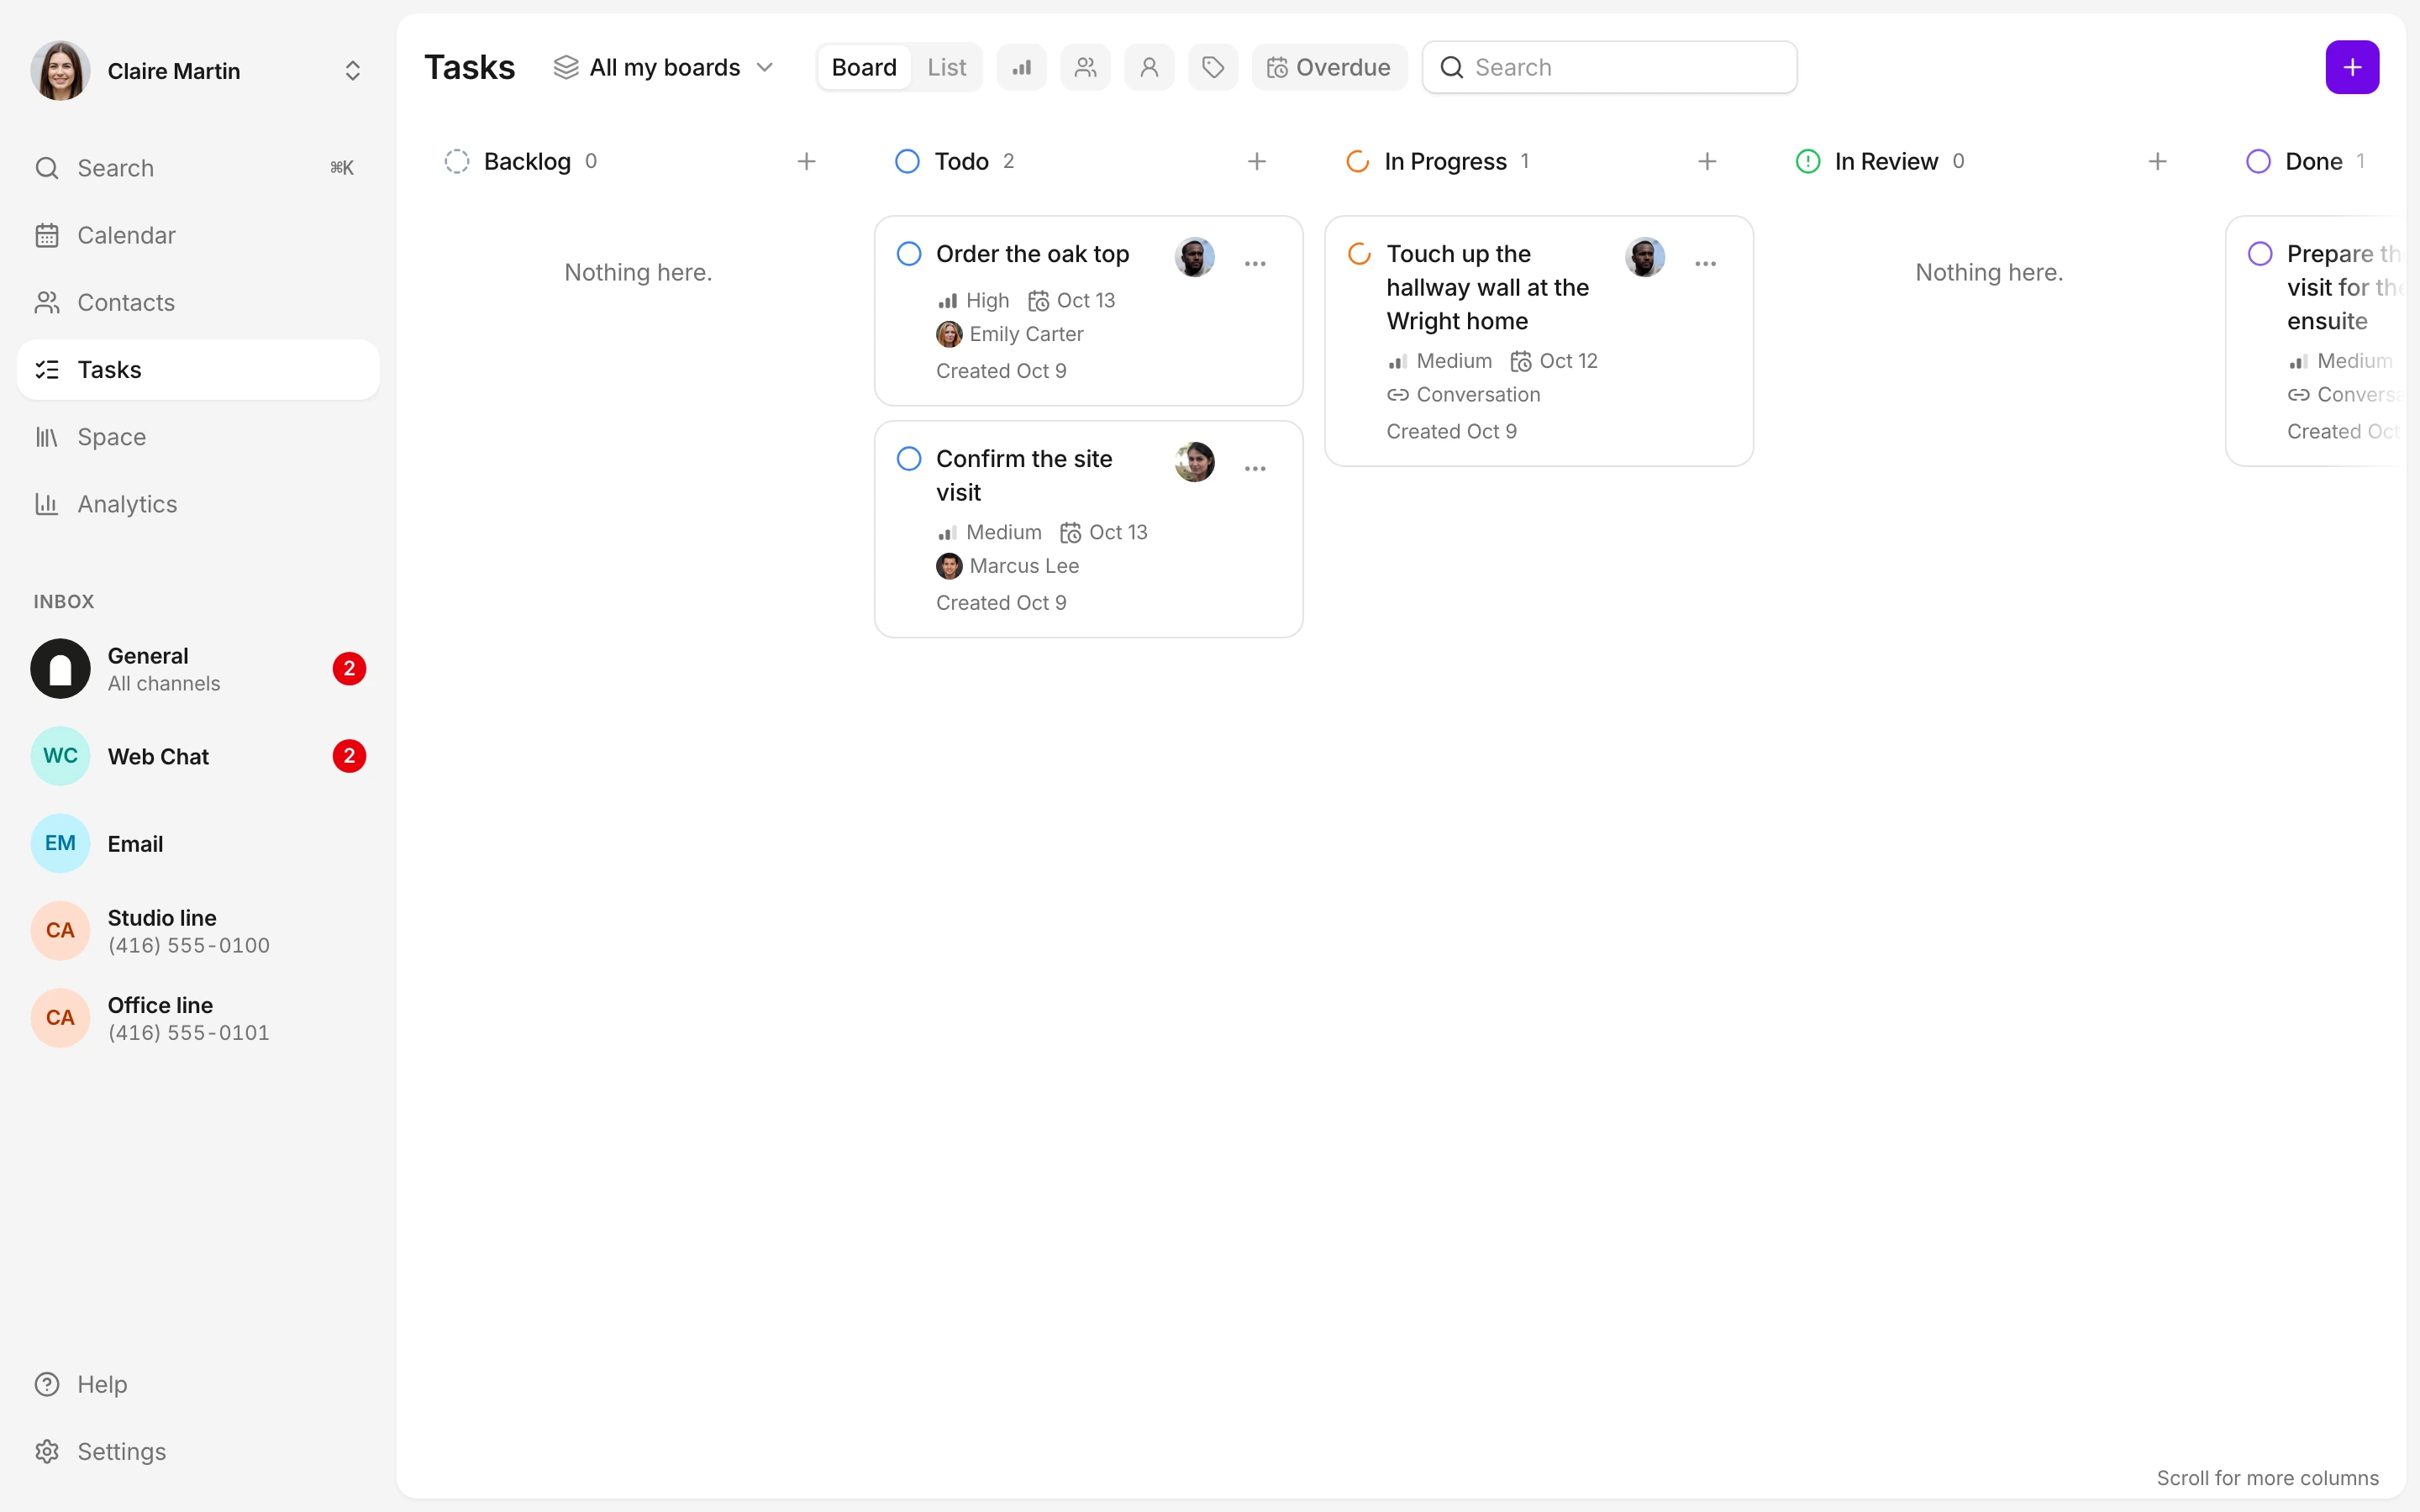This screenshot has width=2420, height=1512.
Task: Open the team members filter icon
Action: pyautogui.click(x=1085, y=67)
